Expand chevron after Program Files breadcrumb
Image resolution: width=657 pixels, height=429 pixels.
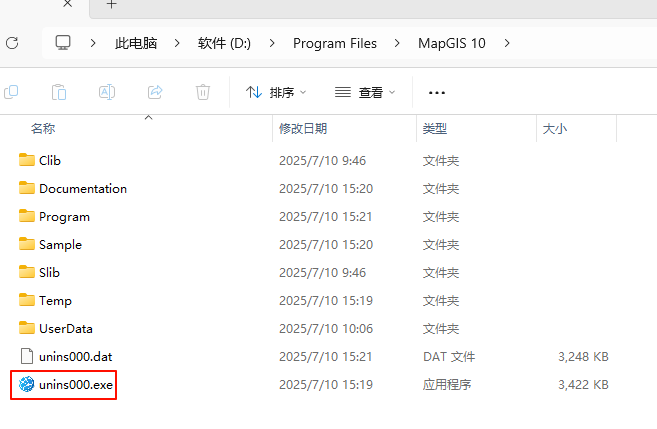point(397,43)
